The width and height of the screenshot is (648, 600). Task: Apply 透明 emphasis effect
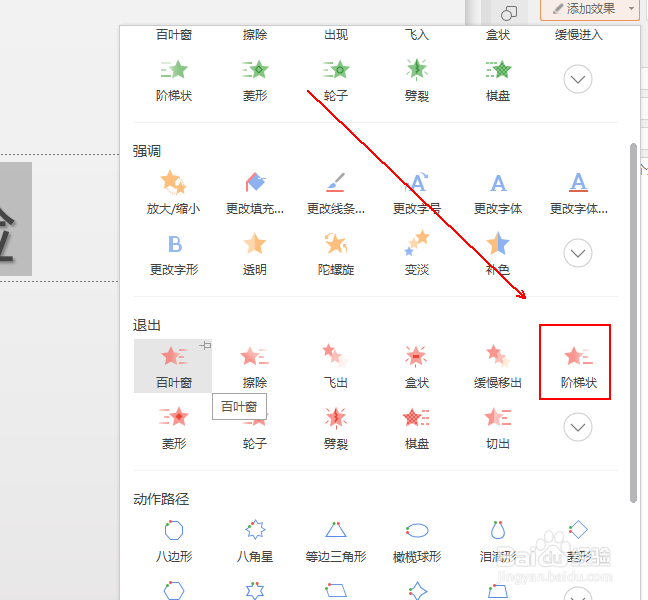click(x=255, y=254)
